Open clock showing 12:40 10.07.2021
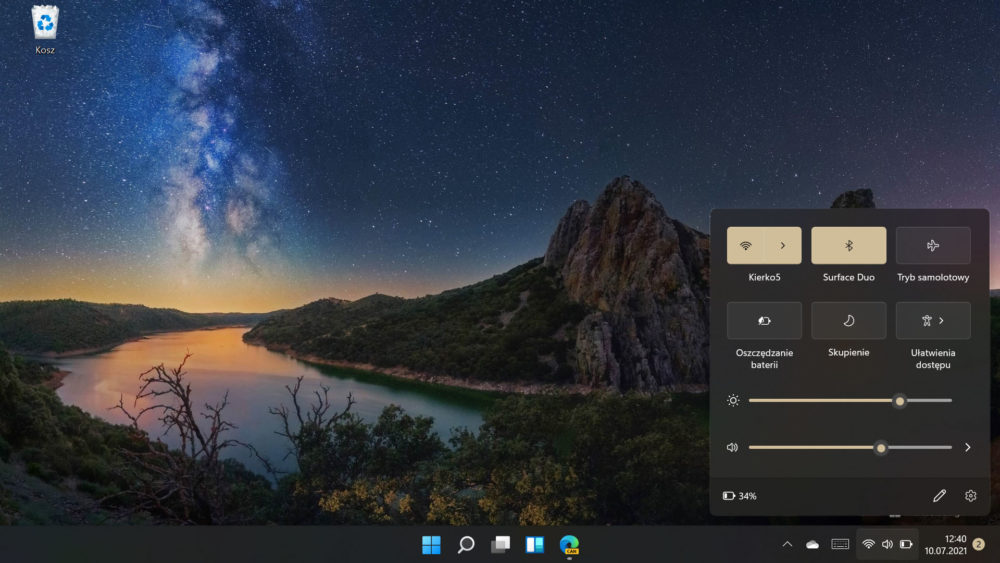The image size is (1000, 563). pyautogui.click(x=946, y=545)
